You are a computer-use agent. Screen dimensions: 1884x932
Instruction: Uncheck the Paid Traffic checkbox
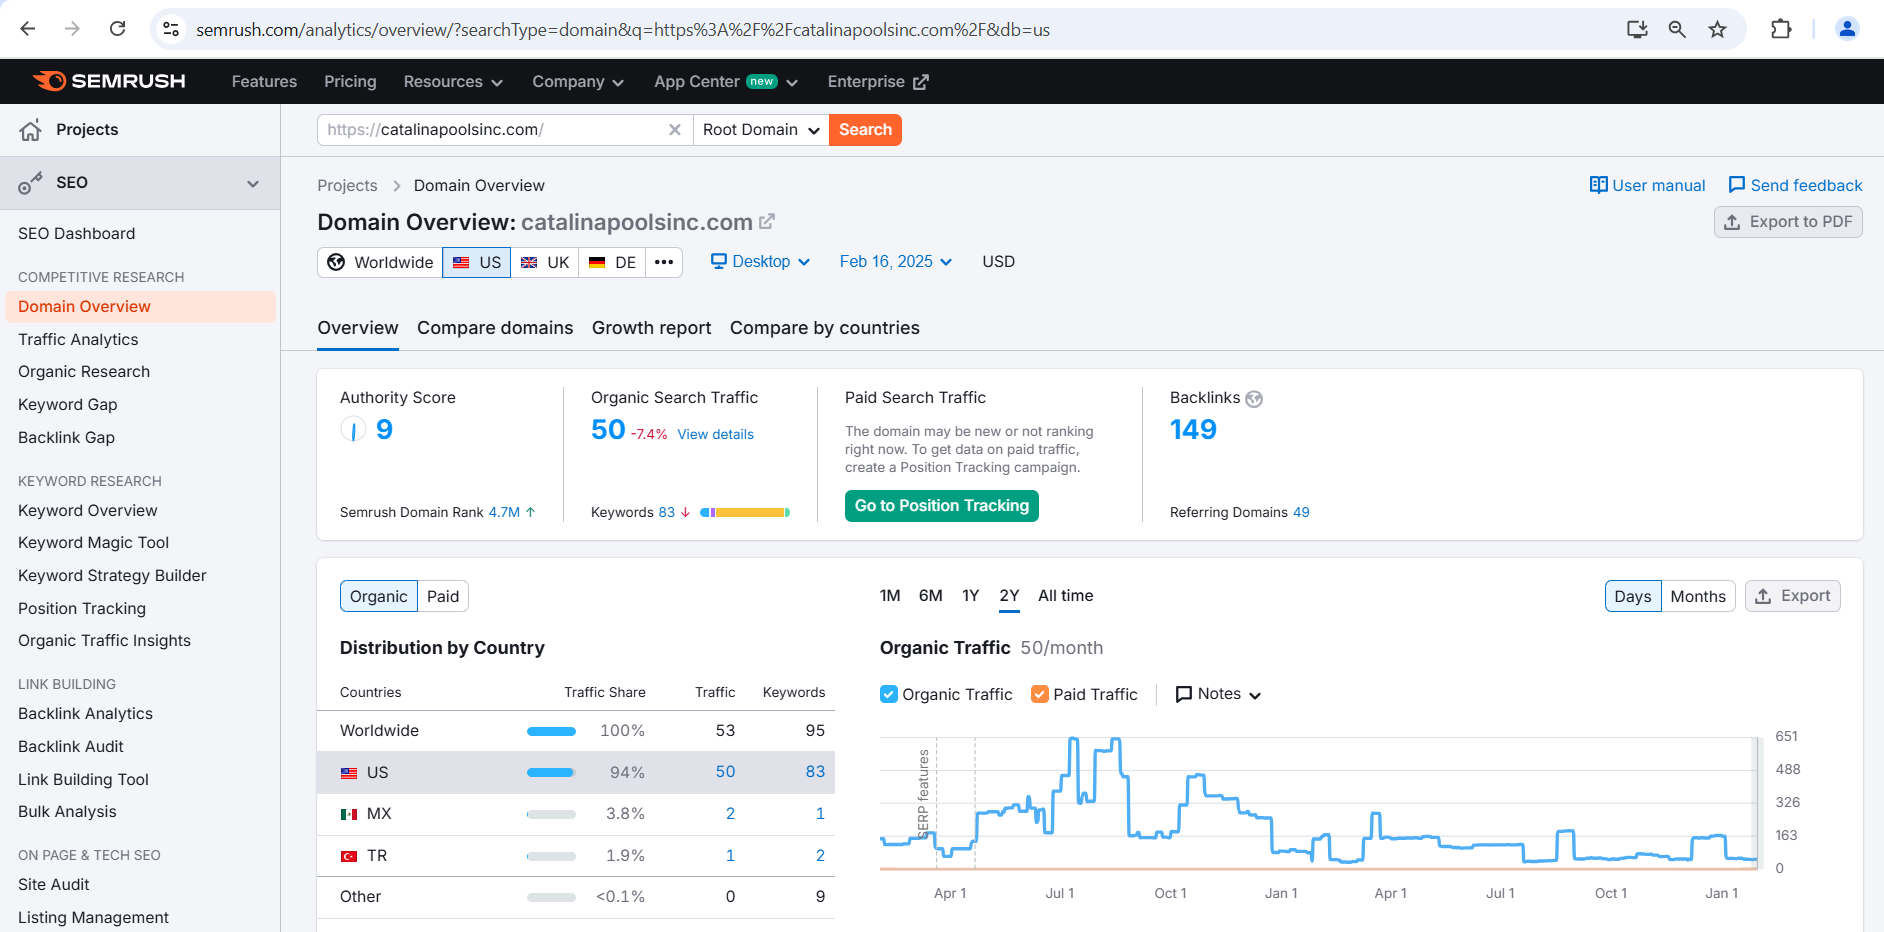pyautogui.click(x=1040, y=694)
